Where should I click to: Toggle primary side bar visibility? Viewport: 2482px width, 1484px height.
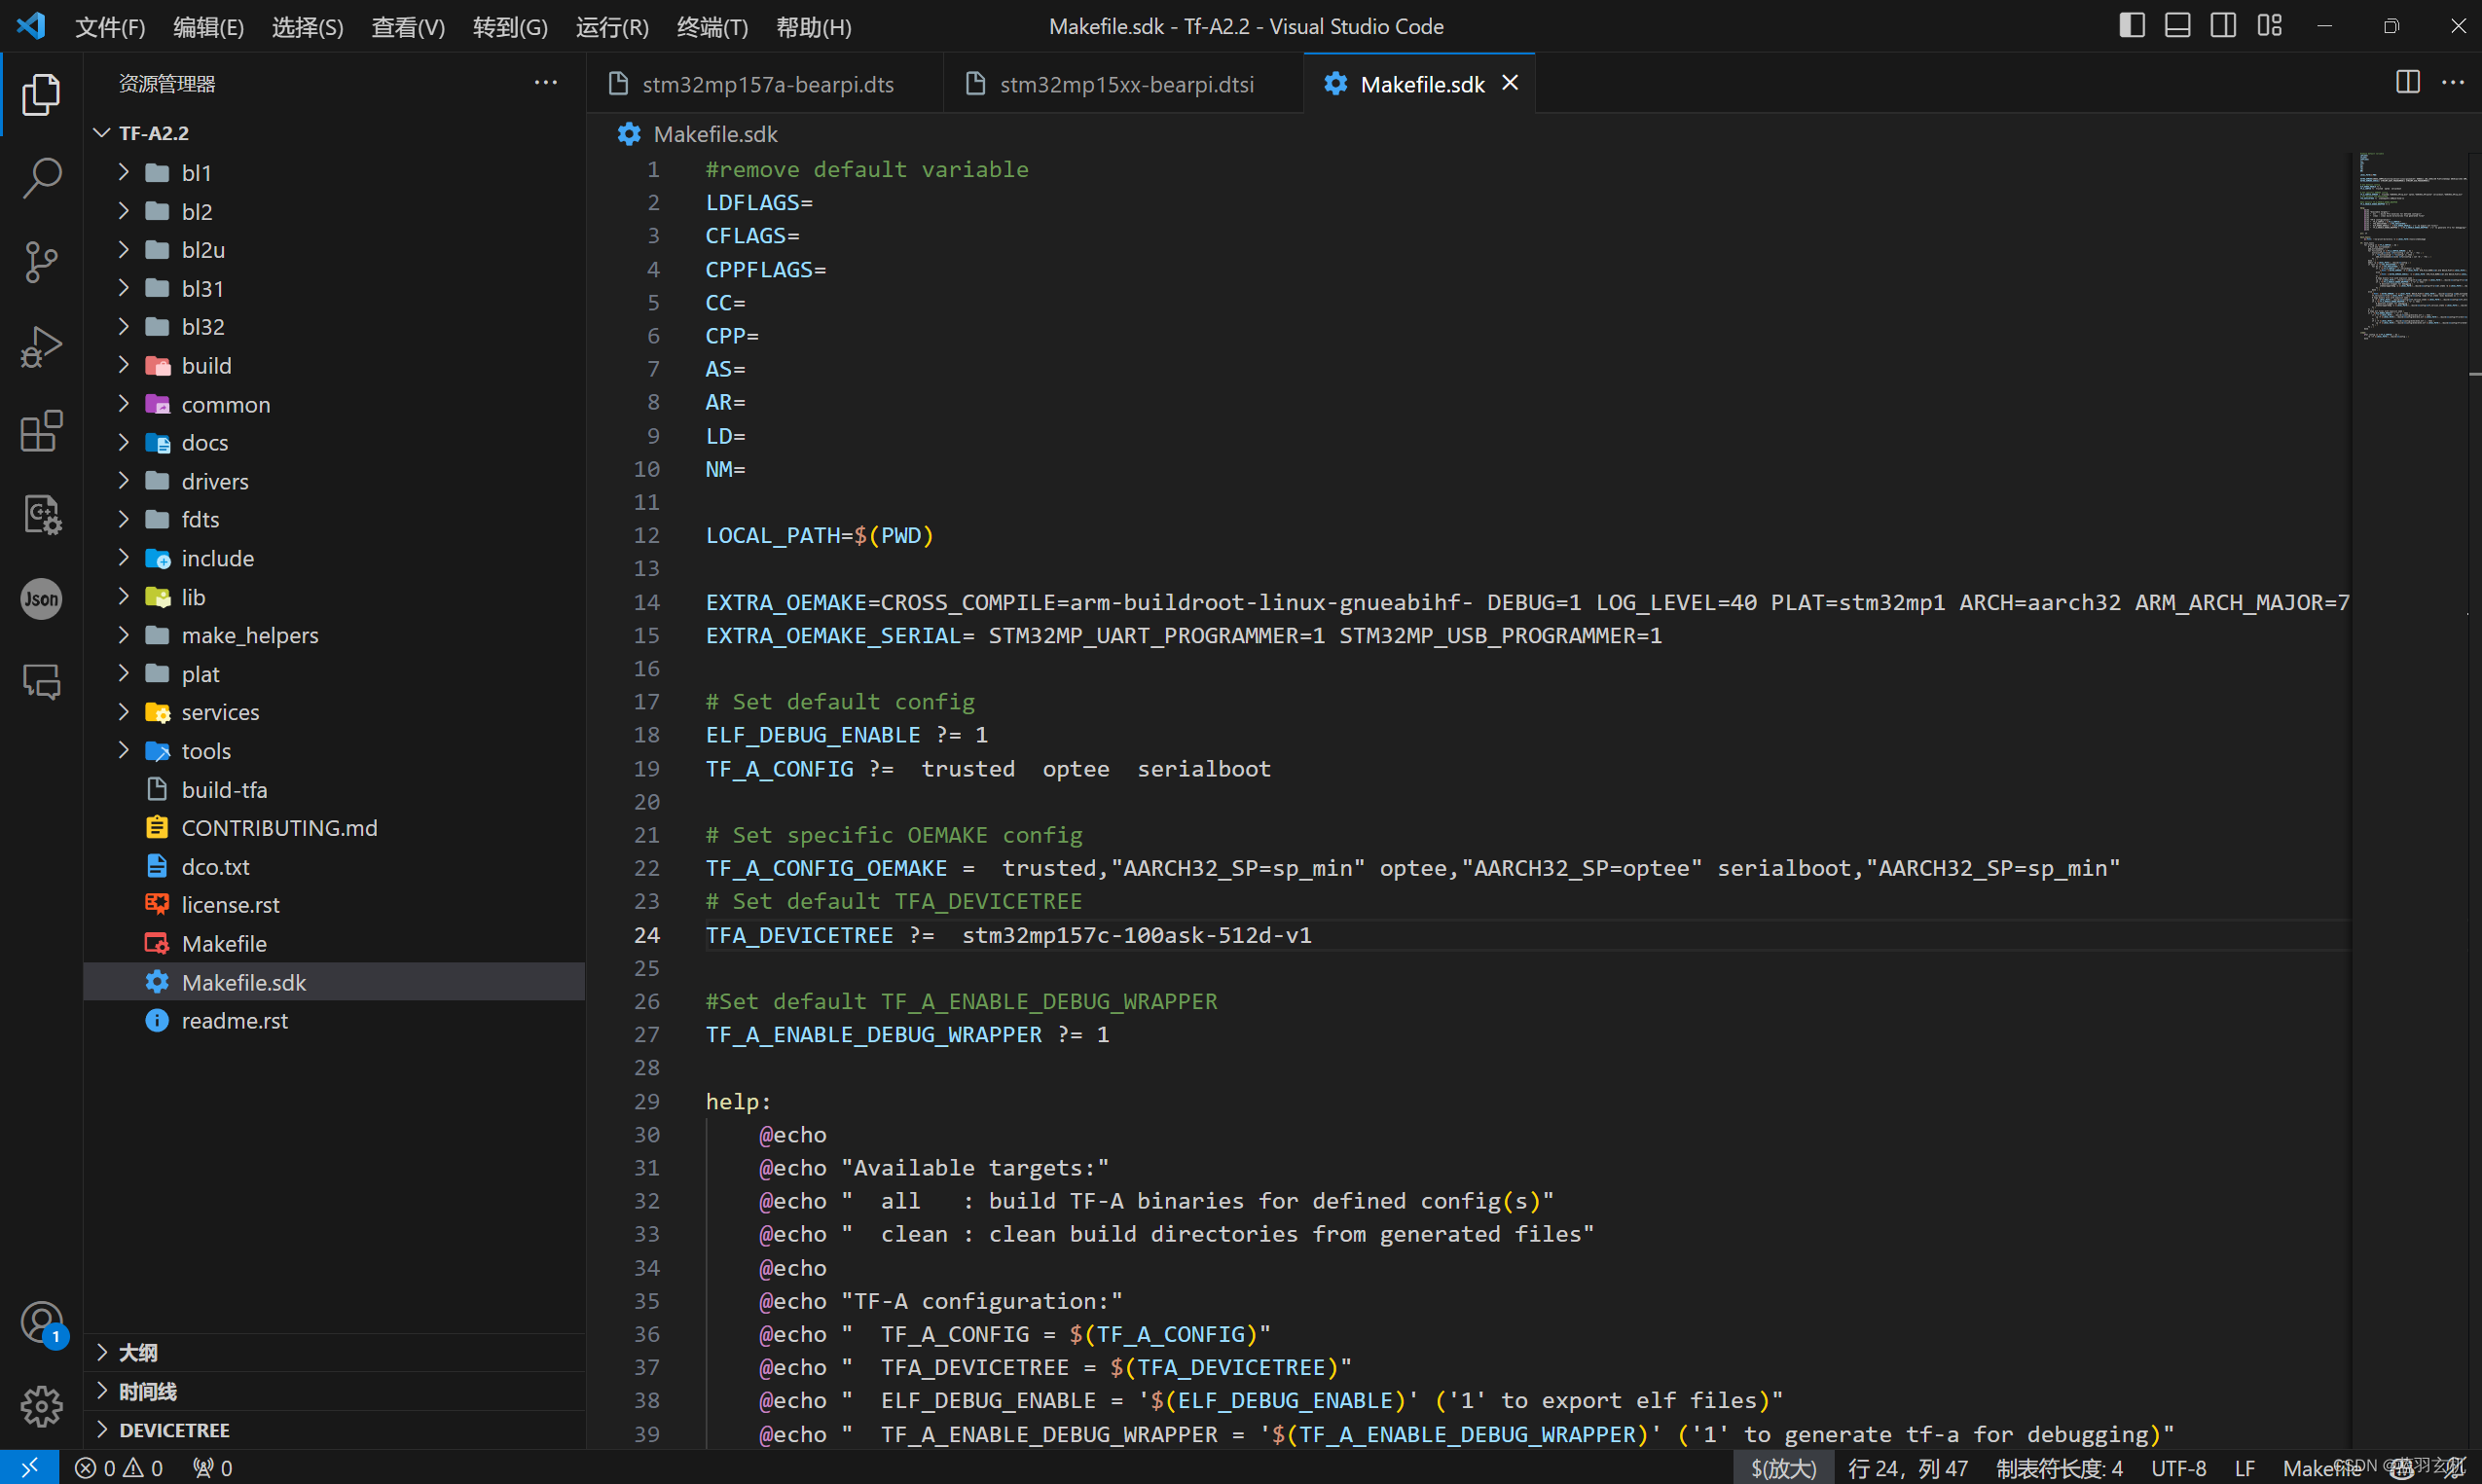(x=2132, y=26)
